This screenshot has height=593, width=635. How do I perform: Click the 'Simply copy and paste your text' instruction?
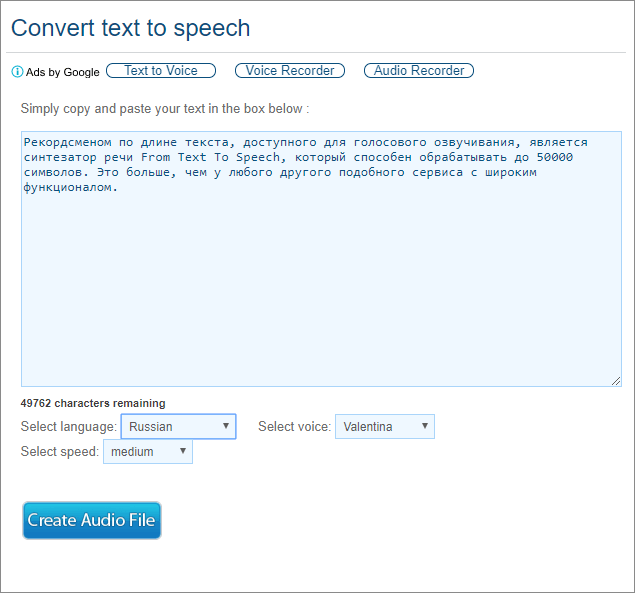coord(165,109)
